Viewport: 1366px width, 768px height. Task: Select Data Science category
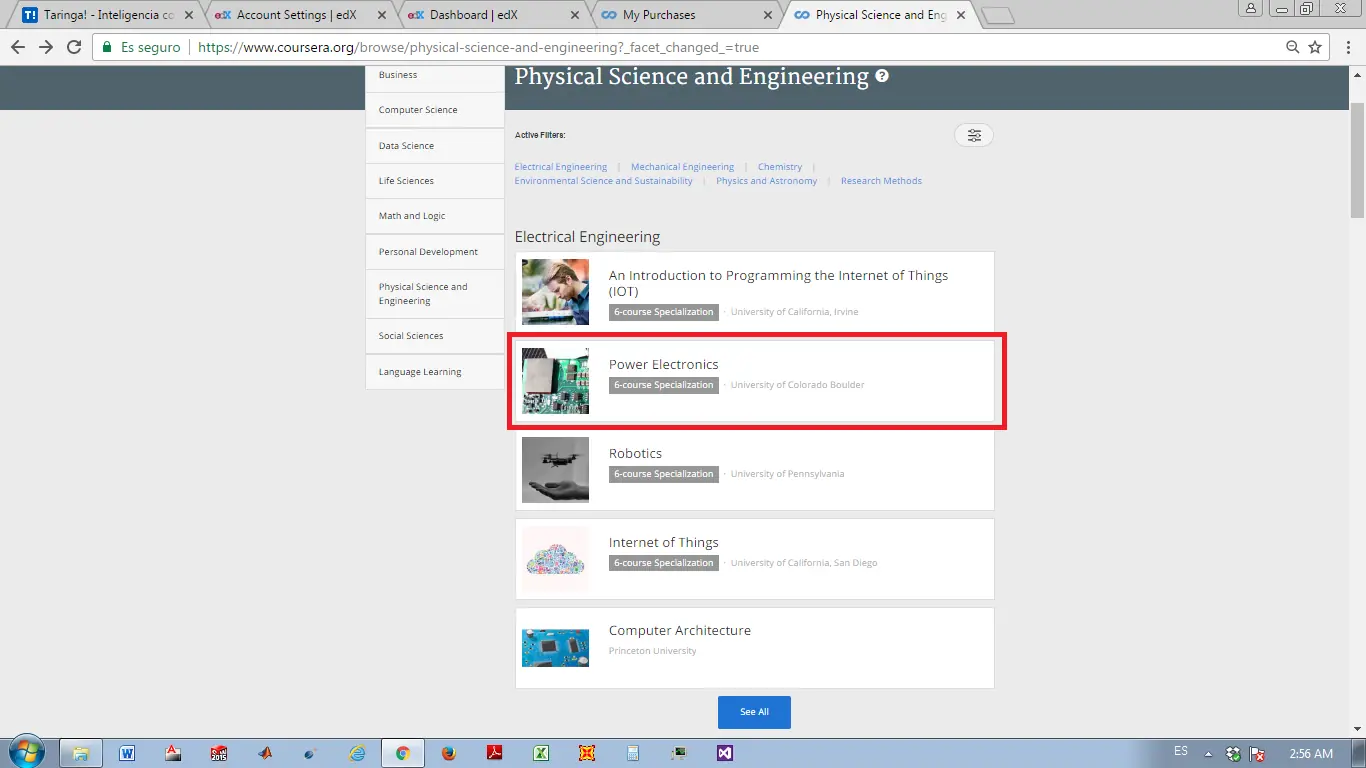[435, 146]
